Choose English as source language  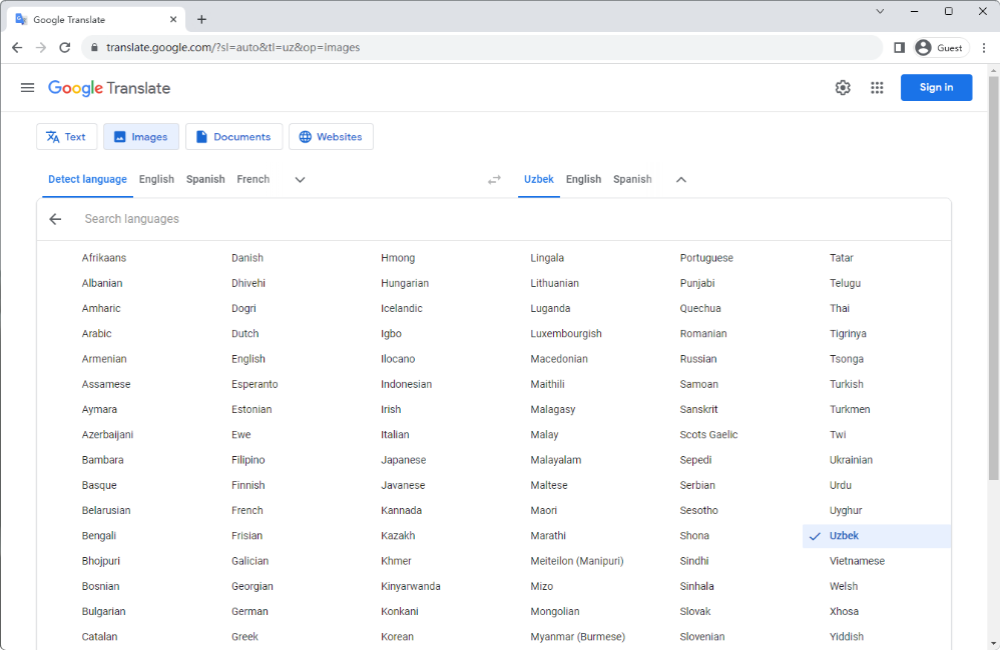click(156, 179)
